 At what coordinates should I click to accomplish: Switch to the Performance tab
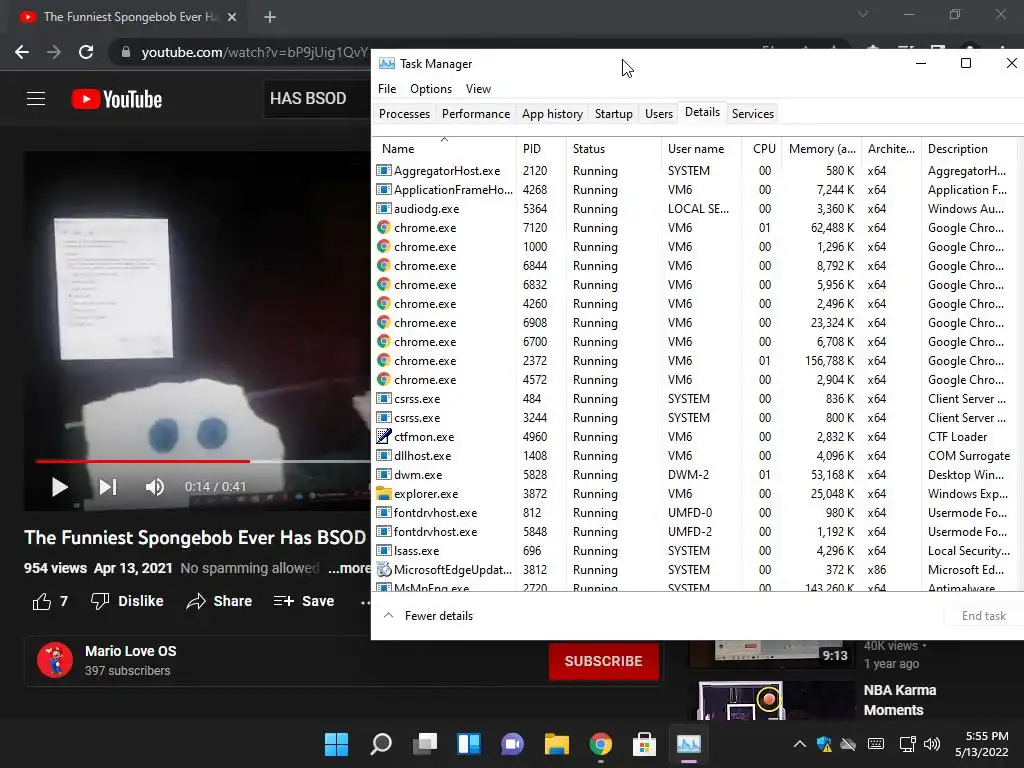pyautogui.click(x=475, y=114)
